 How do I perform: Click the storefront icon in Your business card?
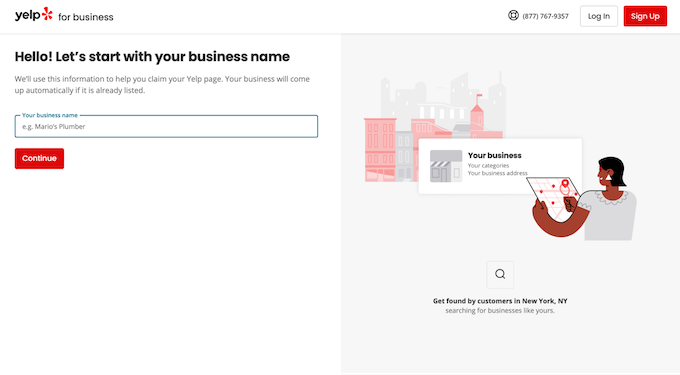(446, 166)
